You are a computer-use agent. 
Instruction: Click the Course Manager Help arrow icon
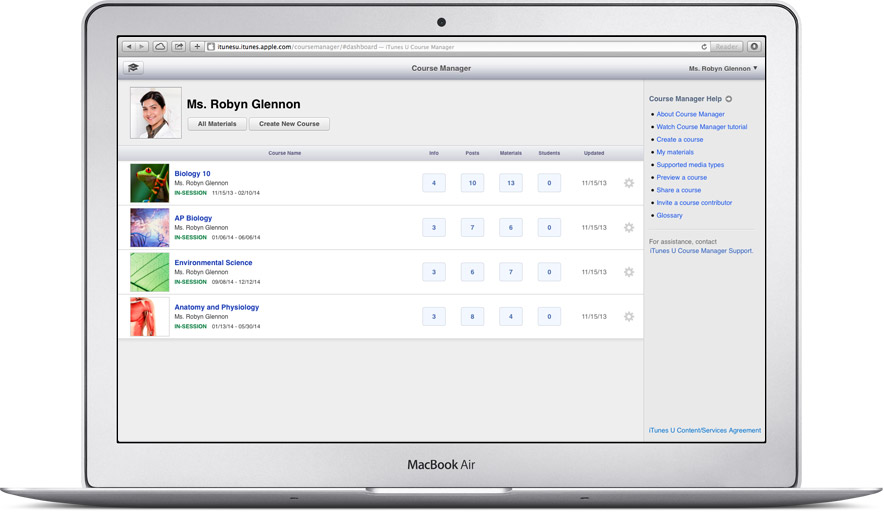click(x=729, y=99)
